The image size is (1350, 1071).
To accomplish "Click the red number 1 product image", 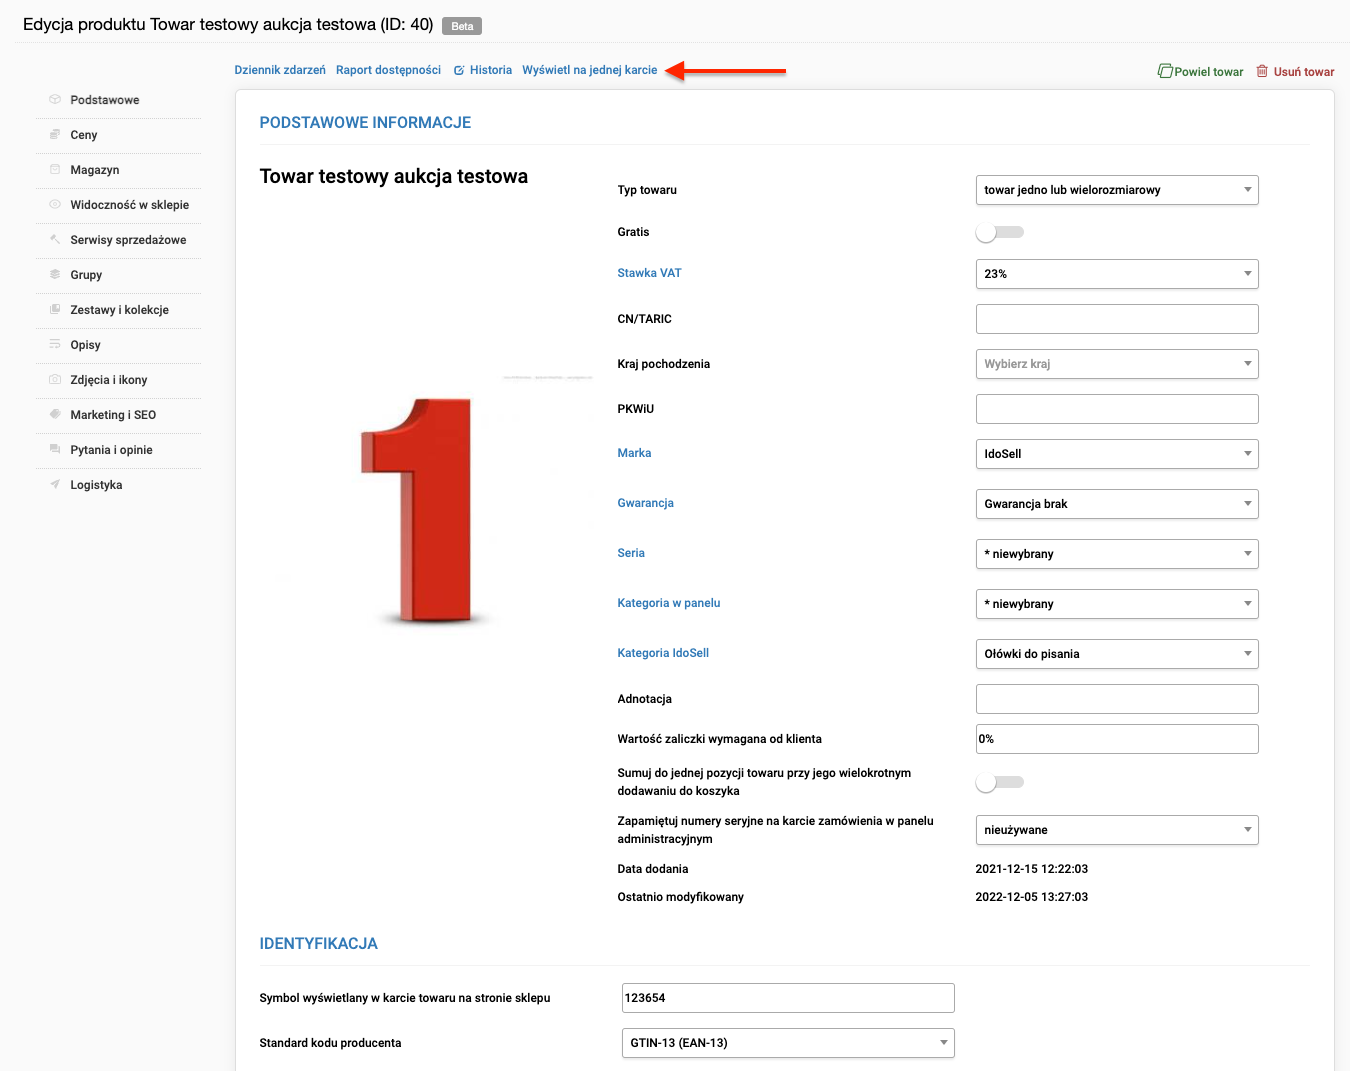I will [425, 510].
